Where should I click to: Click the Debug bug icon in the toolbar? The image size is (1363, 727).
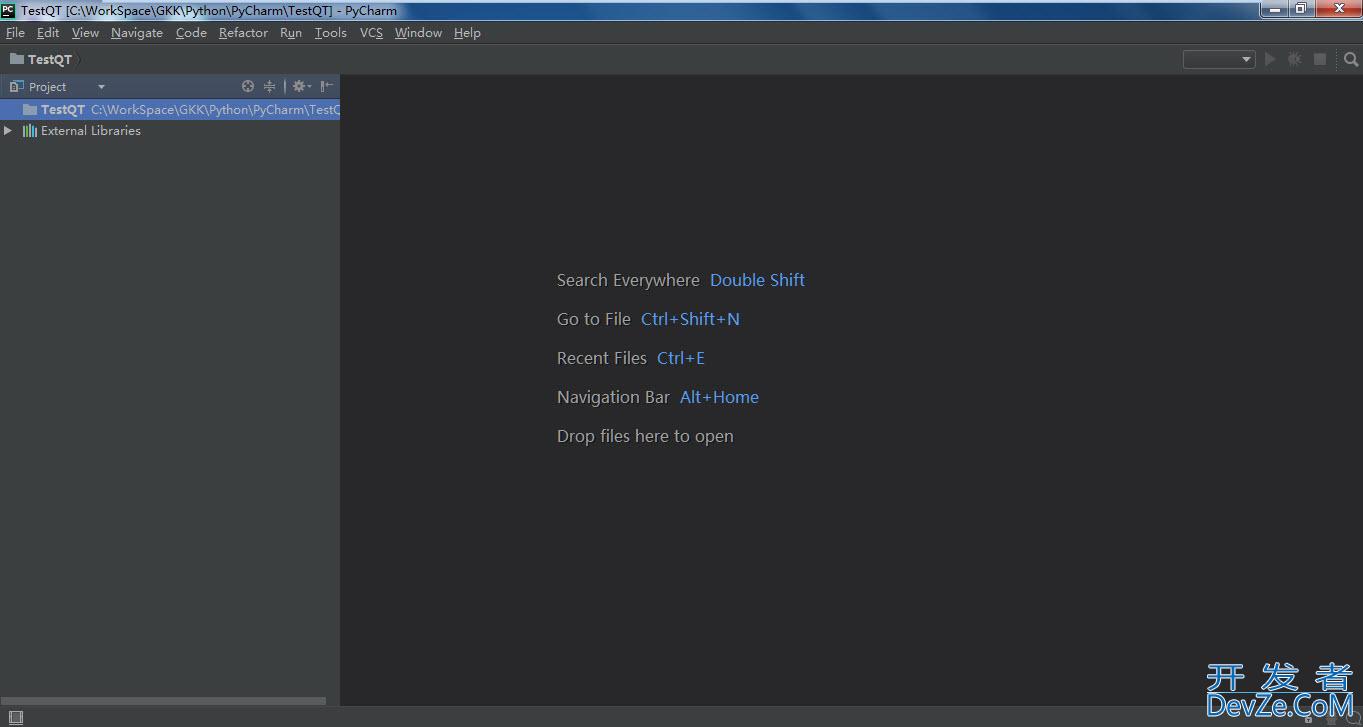pos(1295,59)
